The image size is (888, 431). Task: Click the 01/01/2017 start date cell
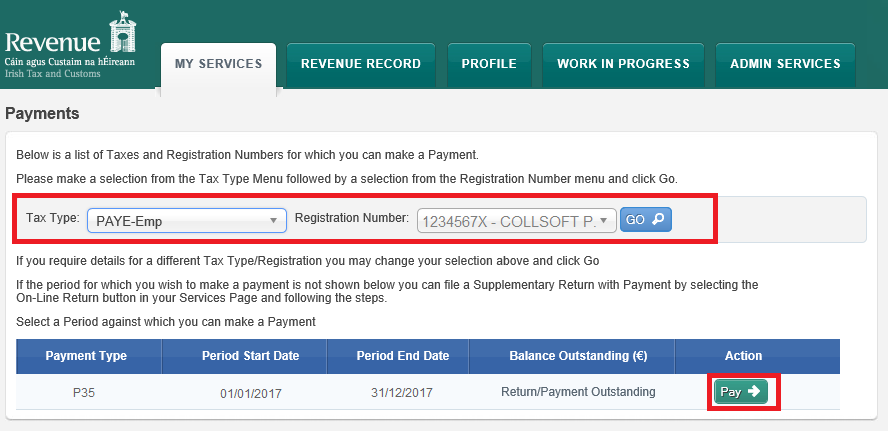[x=248, y=392]
